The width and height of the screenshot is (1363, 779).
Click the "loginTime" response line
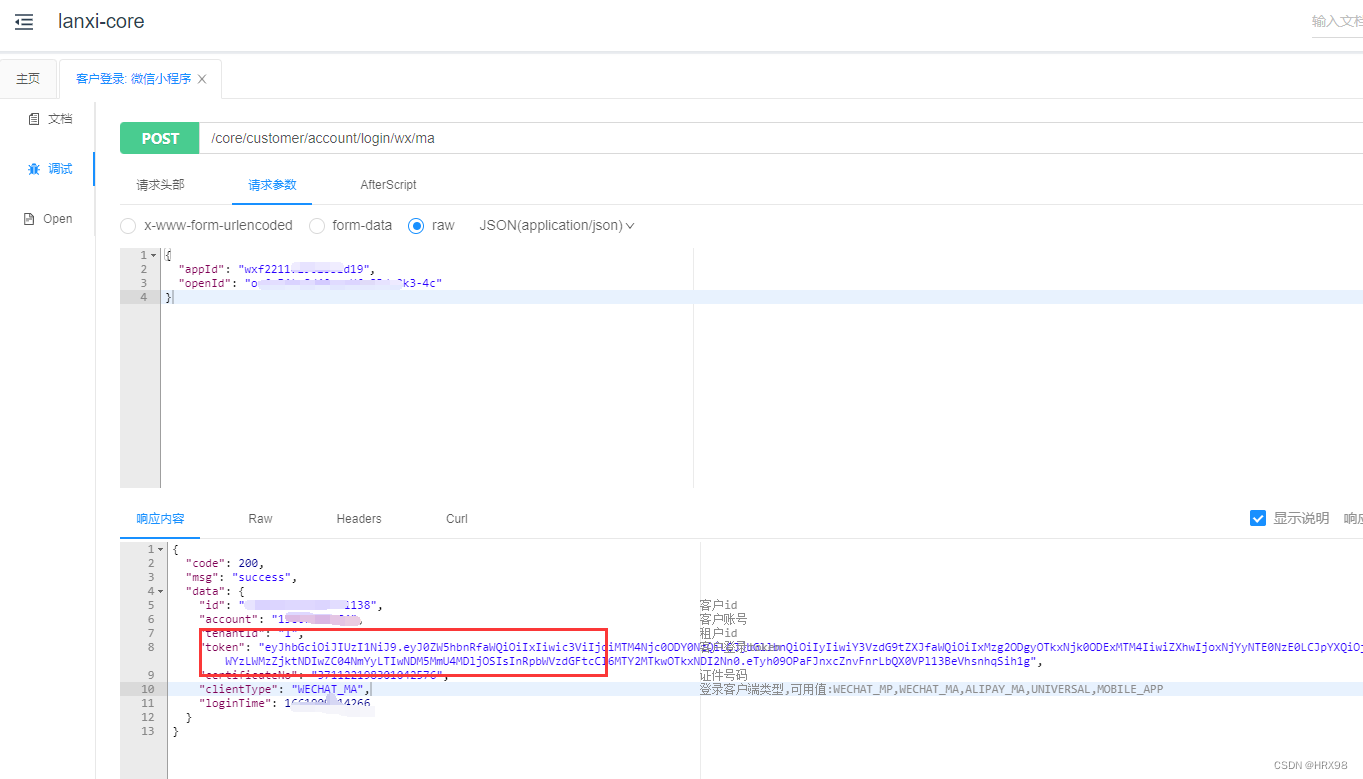click(284, 703)
